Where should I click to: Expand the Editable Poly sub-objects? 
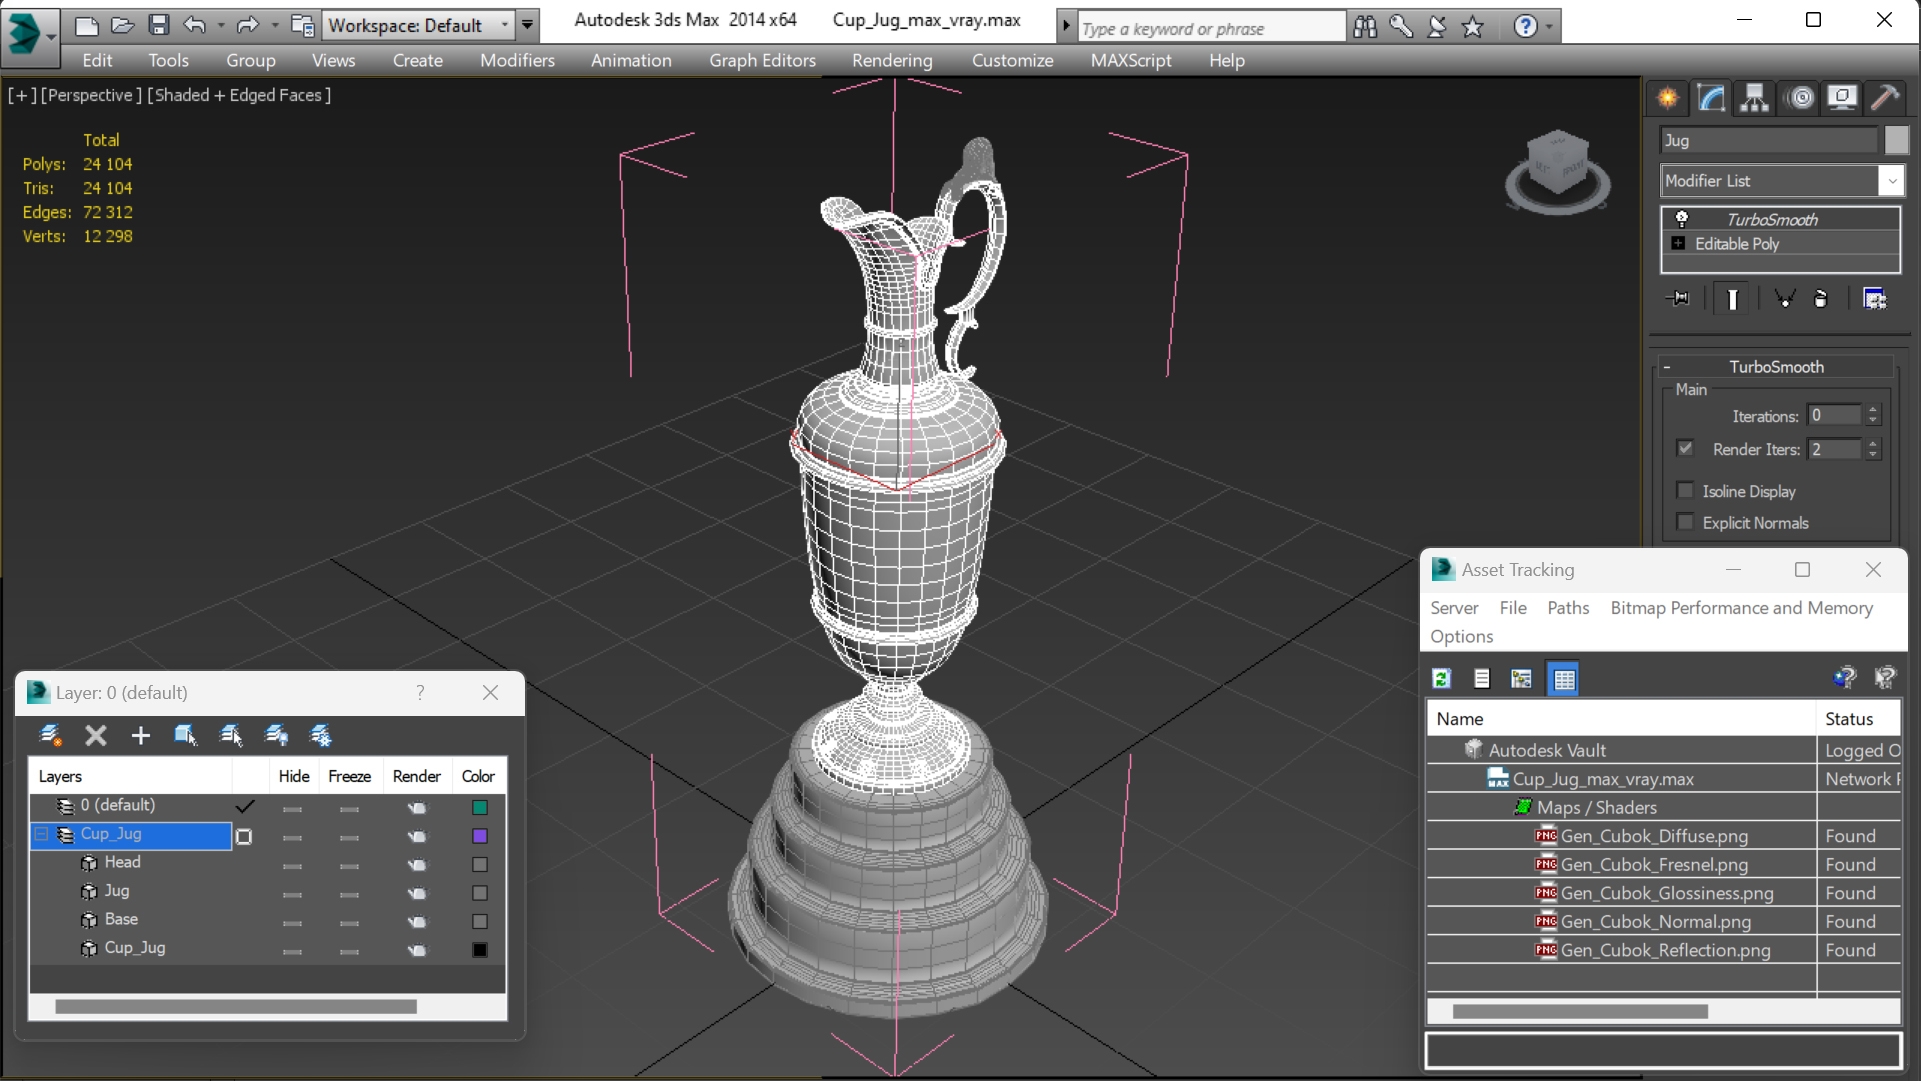pyautogui.click(x=1678, y=243)
